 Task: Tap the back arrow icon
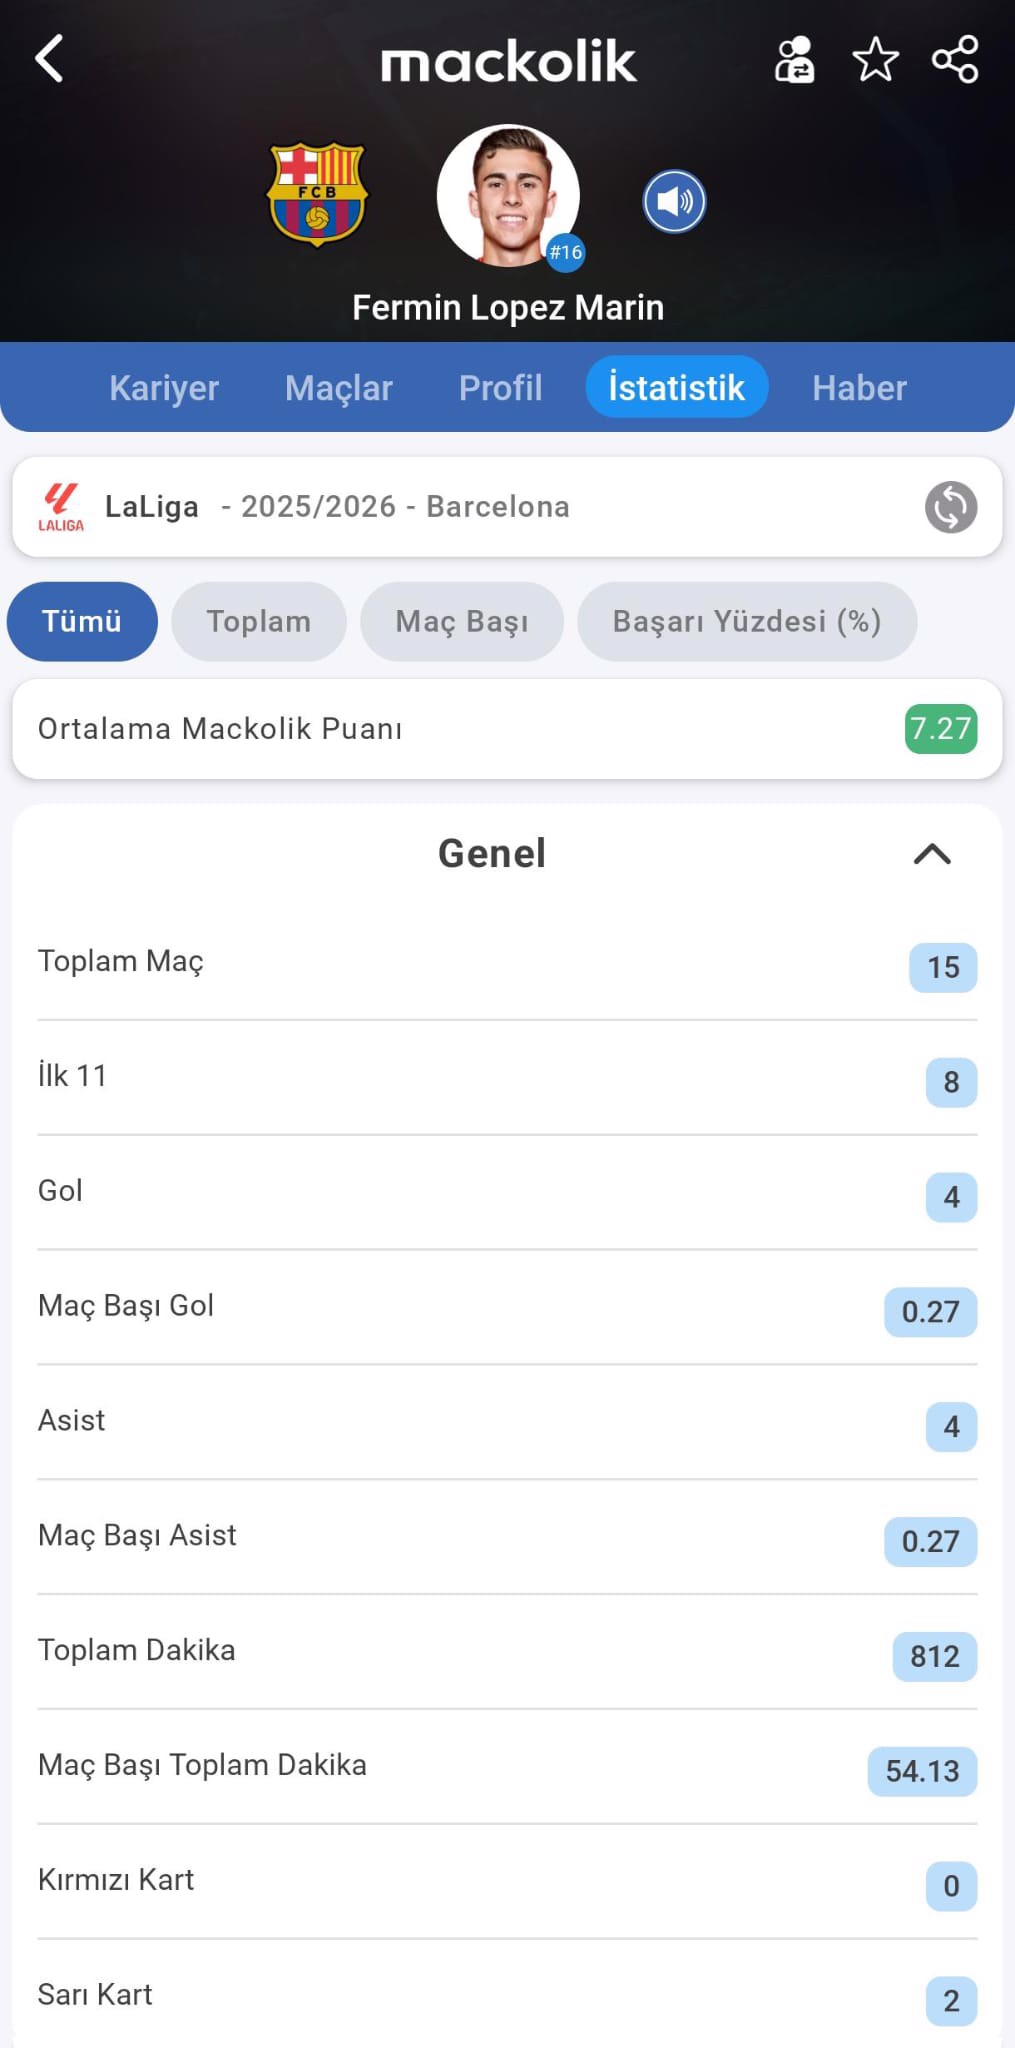coord(49,59)
